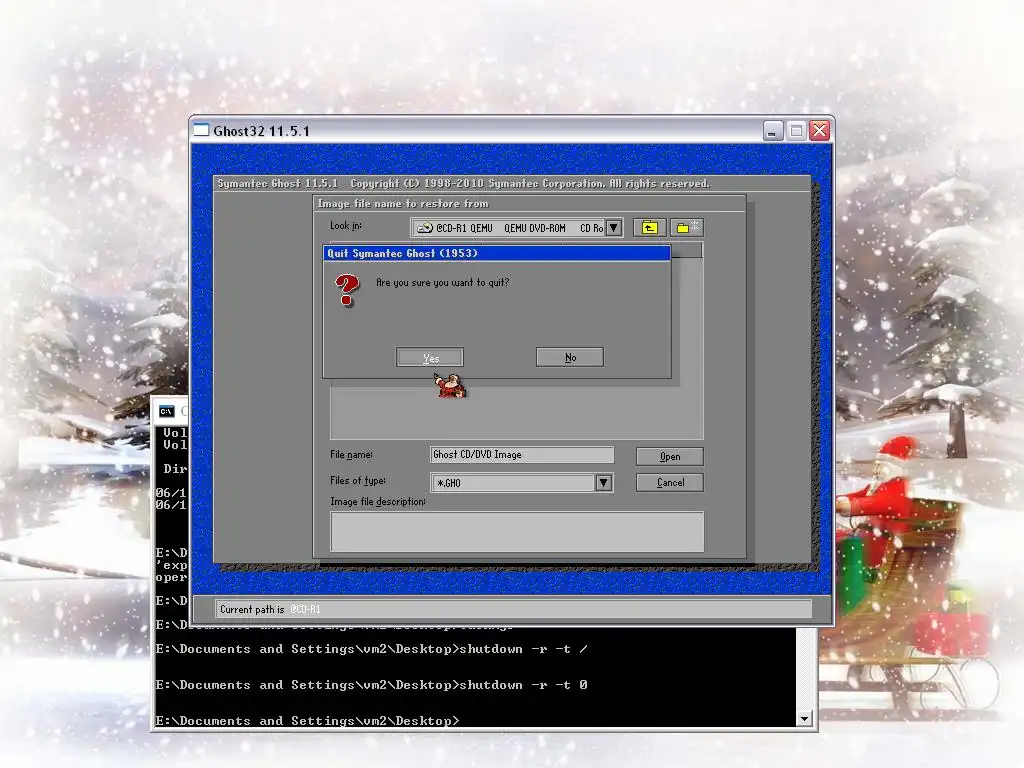The height and width of the screenshot is (768, 1024).
Task: Click the Cancel button in file dialog
Action: pos(669,483)
